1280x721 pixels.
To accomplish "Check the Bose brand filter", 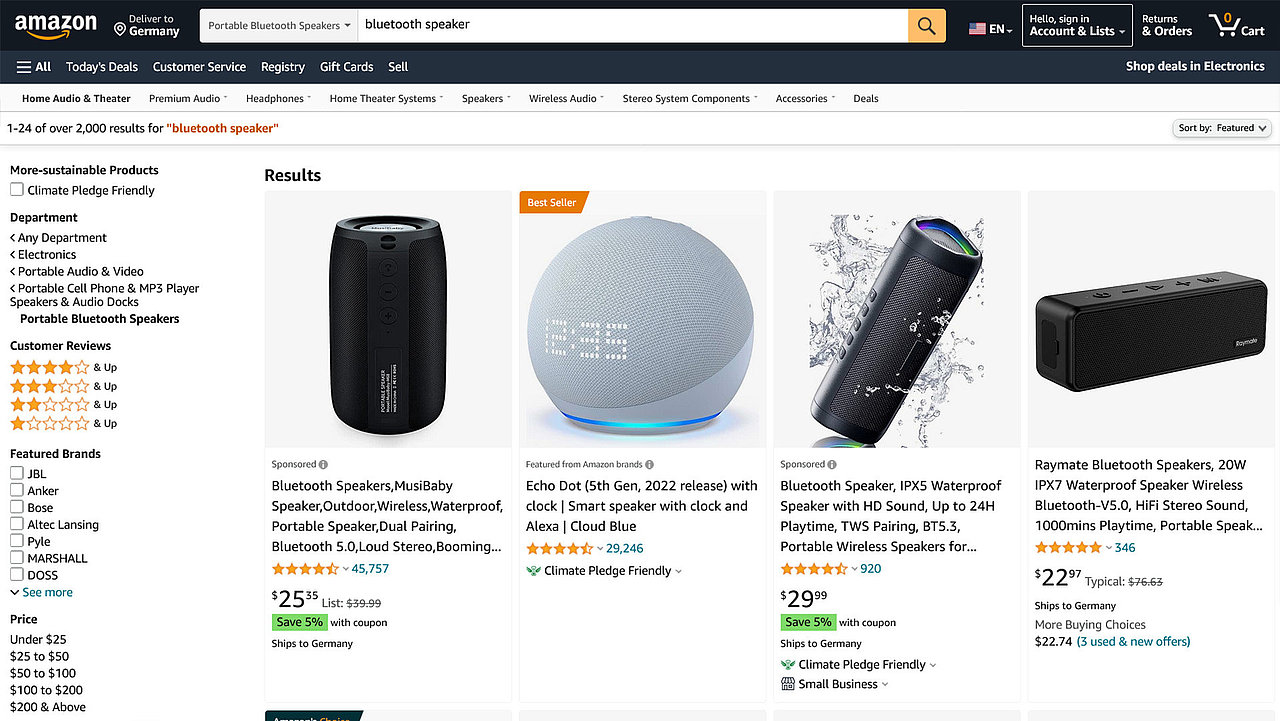I will pyautogui.click(x=16, y=507).
